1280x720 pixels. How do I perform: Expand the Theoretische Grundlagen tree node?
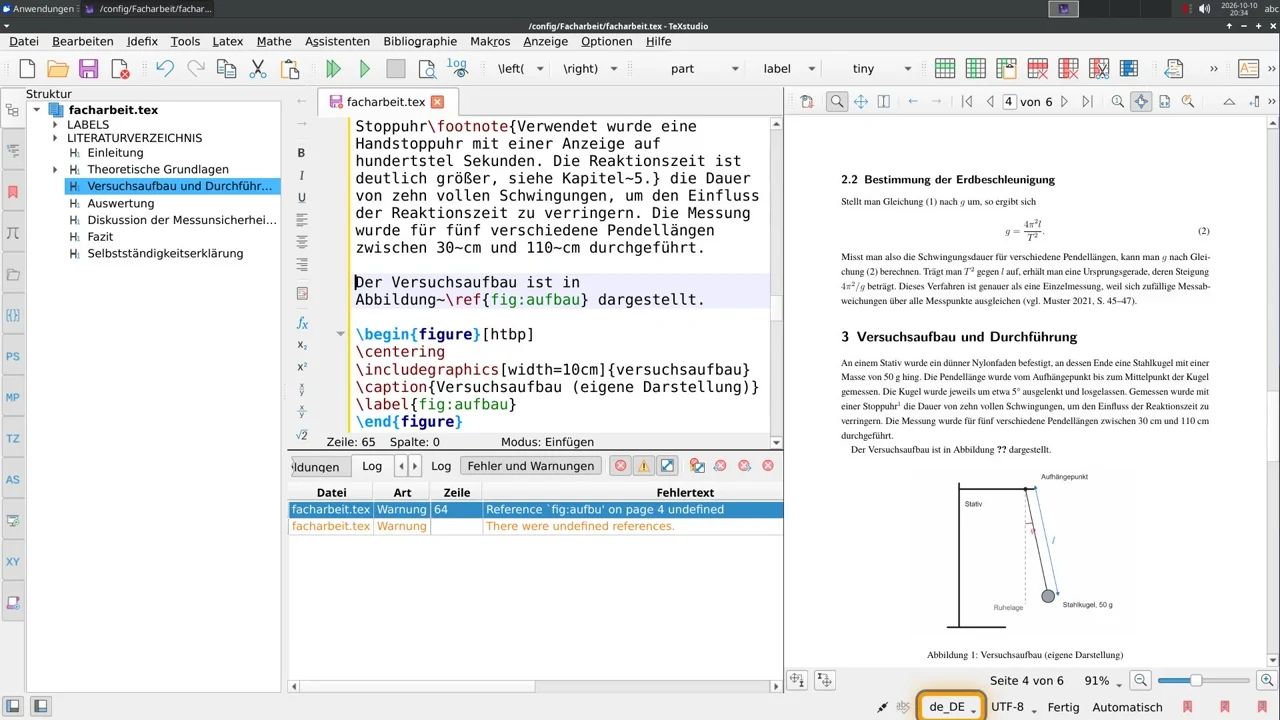55,170
